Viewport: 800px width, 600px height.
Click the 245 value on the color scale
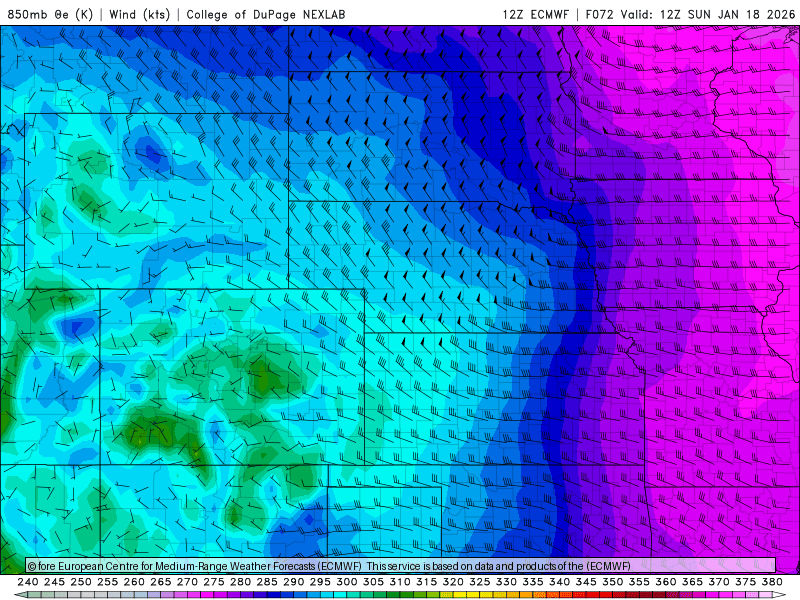pos(54,582)
